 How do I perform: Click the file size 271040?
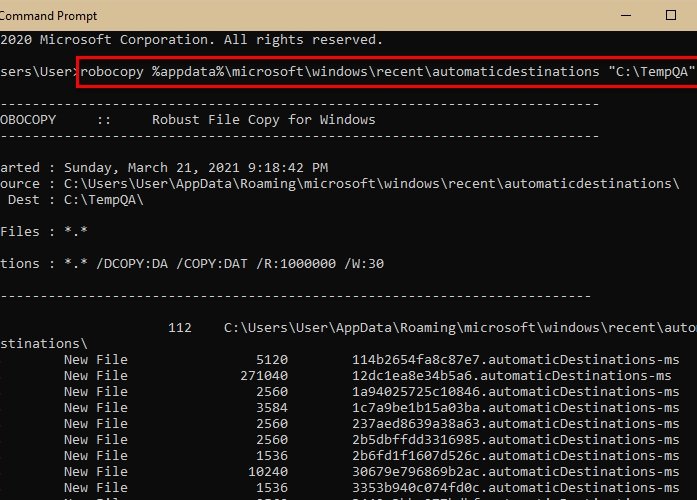point(264,376)
